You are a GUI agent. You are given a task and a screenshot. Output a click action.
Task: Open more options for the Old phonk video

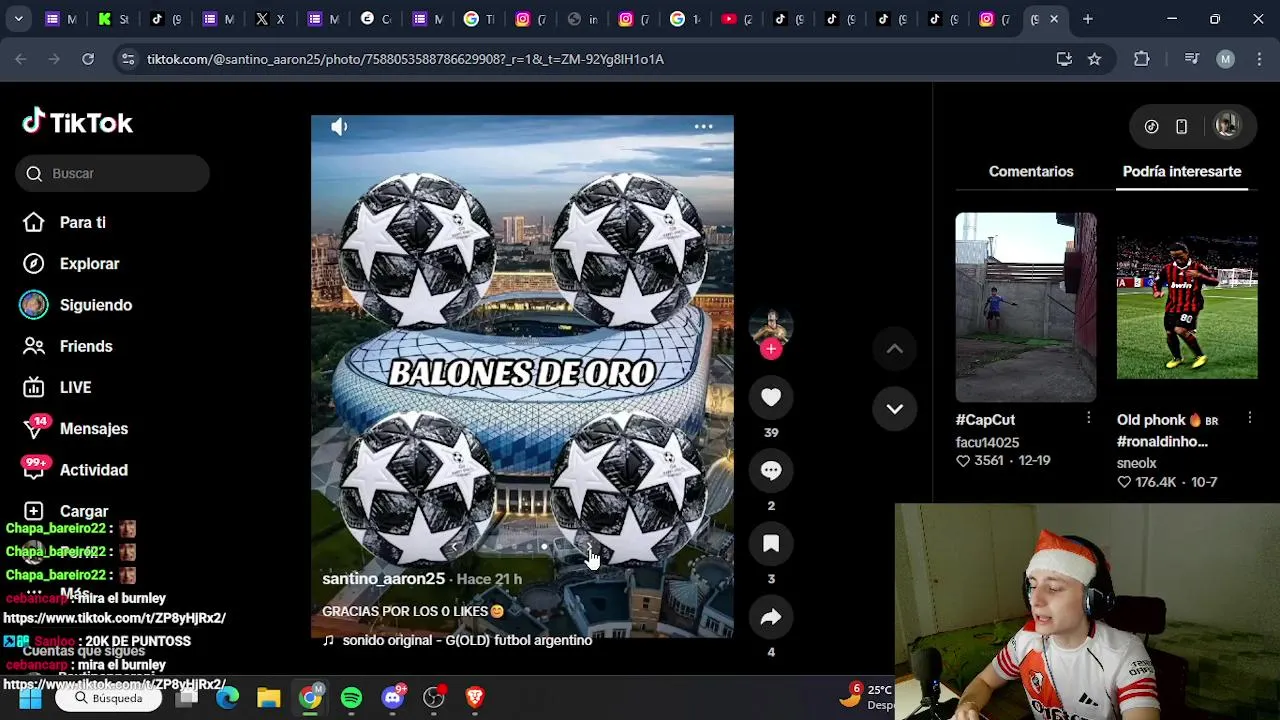pyautogui.click(x=1250, y=418)
